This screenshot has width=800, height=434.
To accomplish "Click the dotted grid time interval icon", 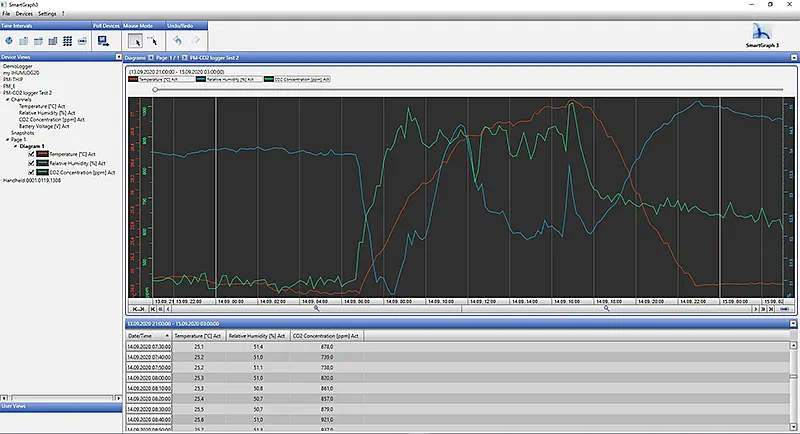I will (x=67, y=41).
